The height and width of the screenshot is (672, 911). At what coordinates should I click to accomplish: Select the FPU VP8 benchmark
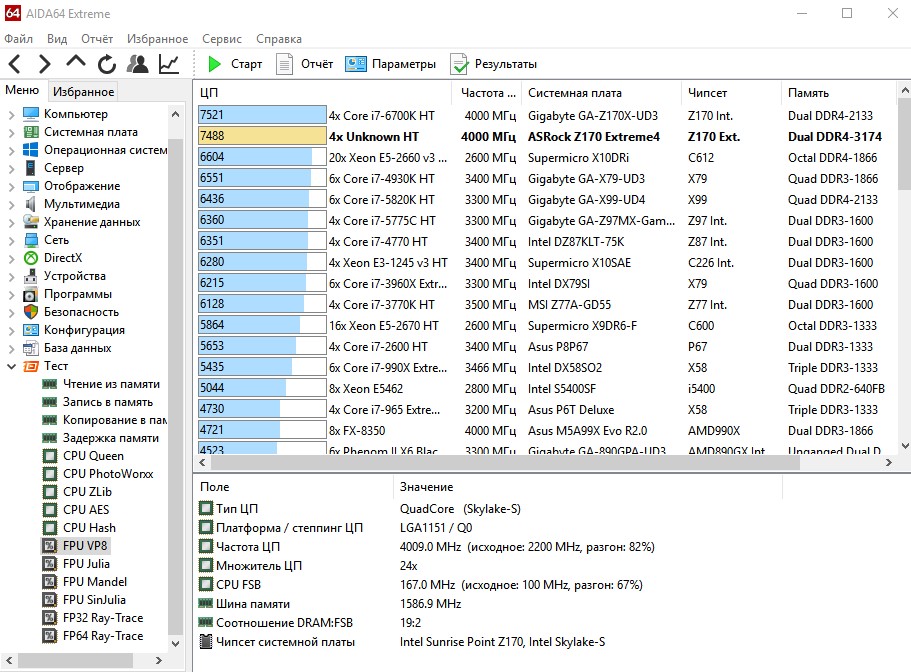point(75,546)
